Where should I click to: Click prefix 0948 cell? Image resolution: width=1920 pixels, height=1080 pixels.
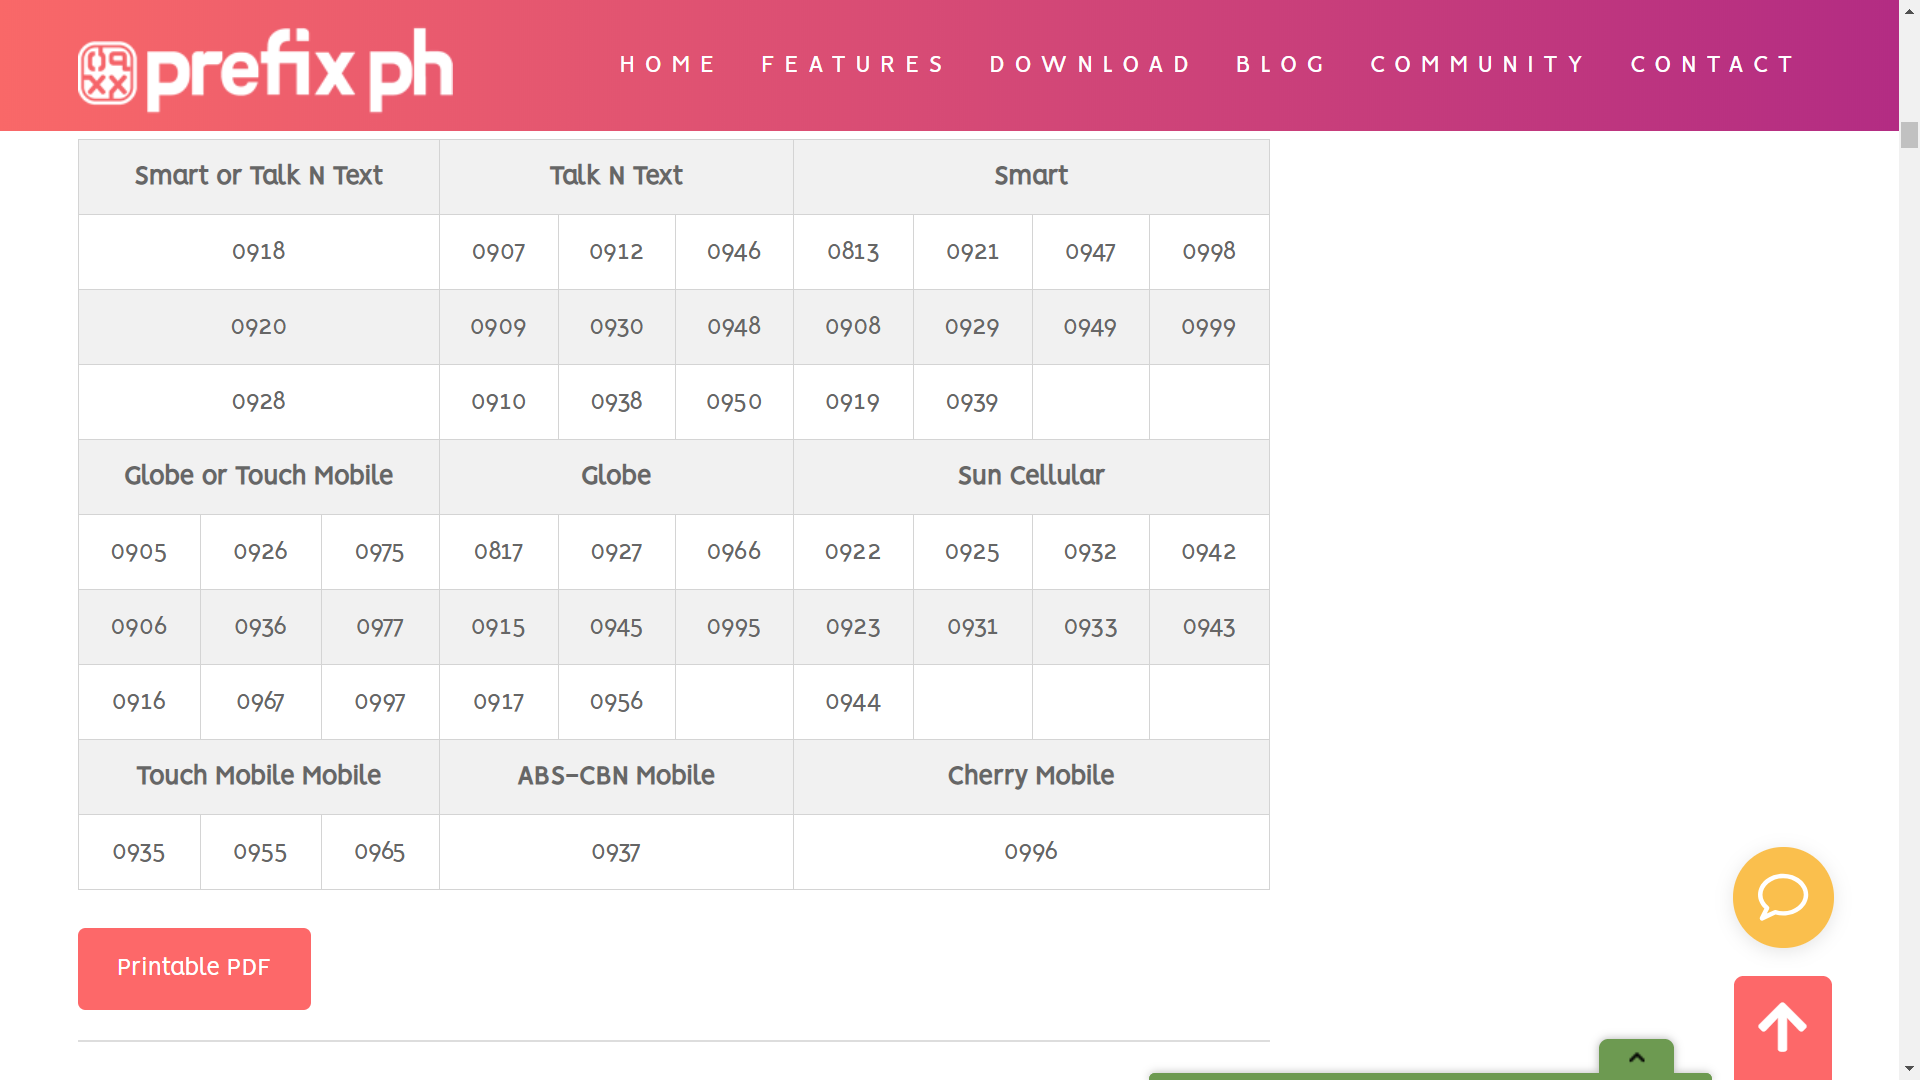[734, 327]
